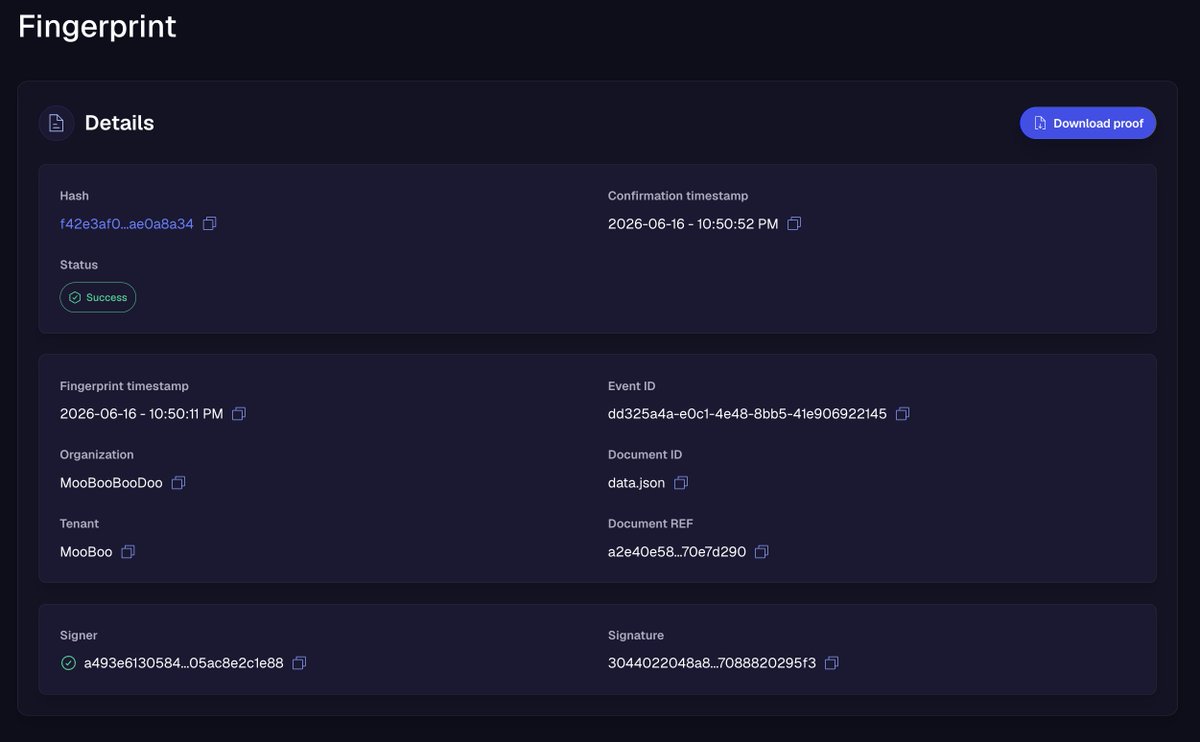Copy the Confirmation timestamp icon
This screenshot has height=742, width=1200.
[x=794, y=224]
